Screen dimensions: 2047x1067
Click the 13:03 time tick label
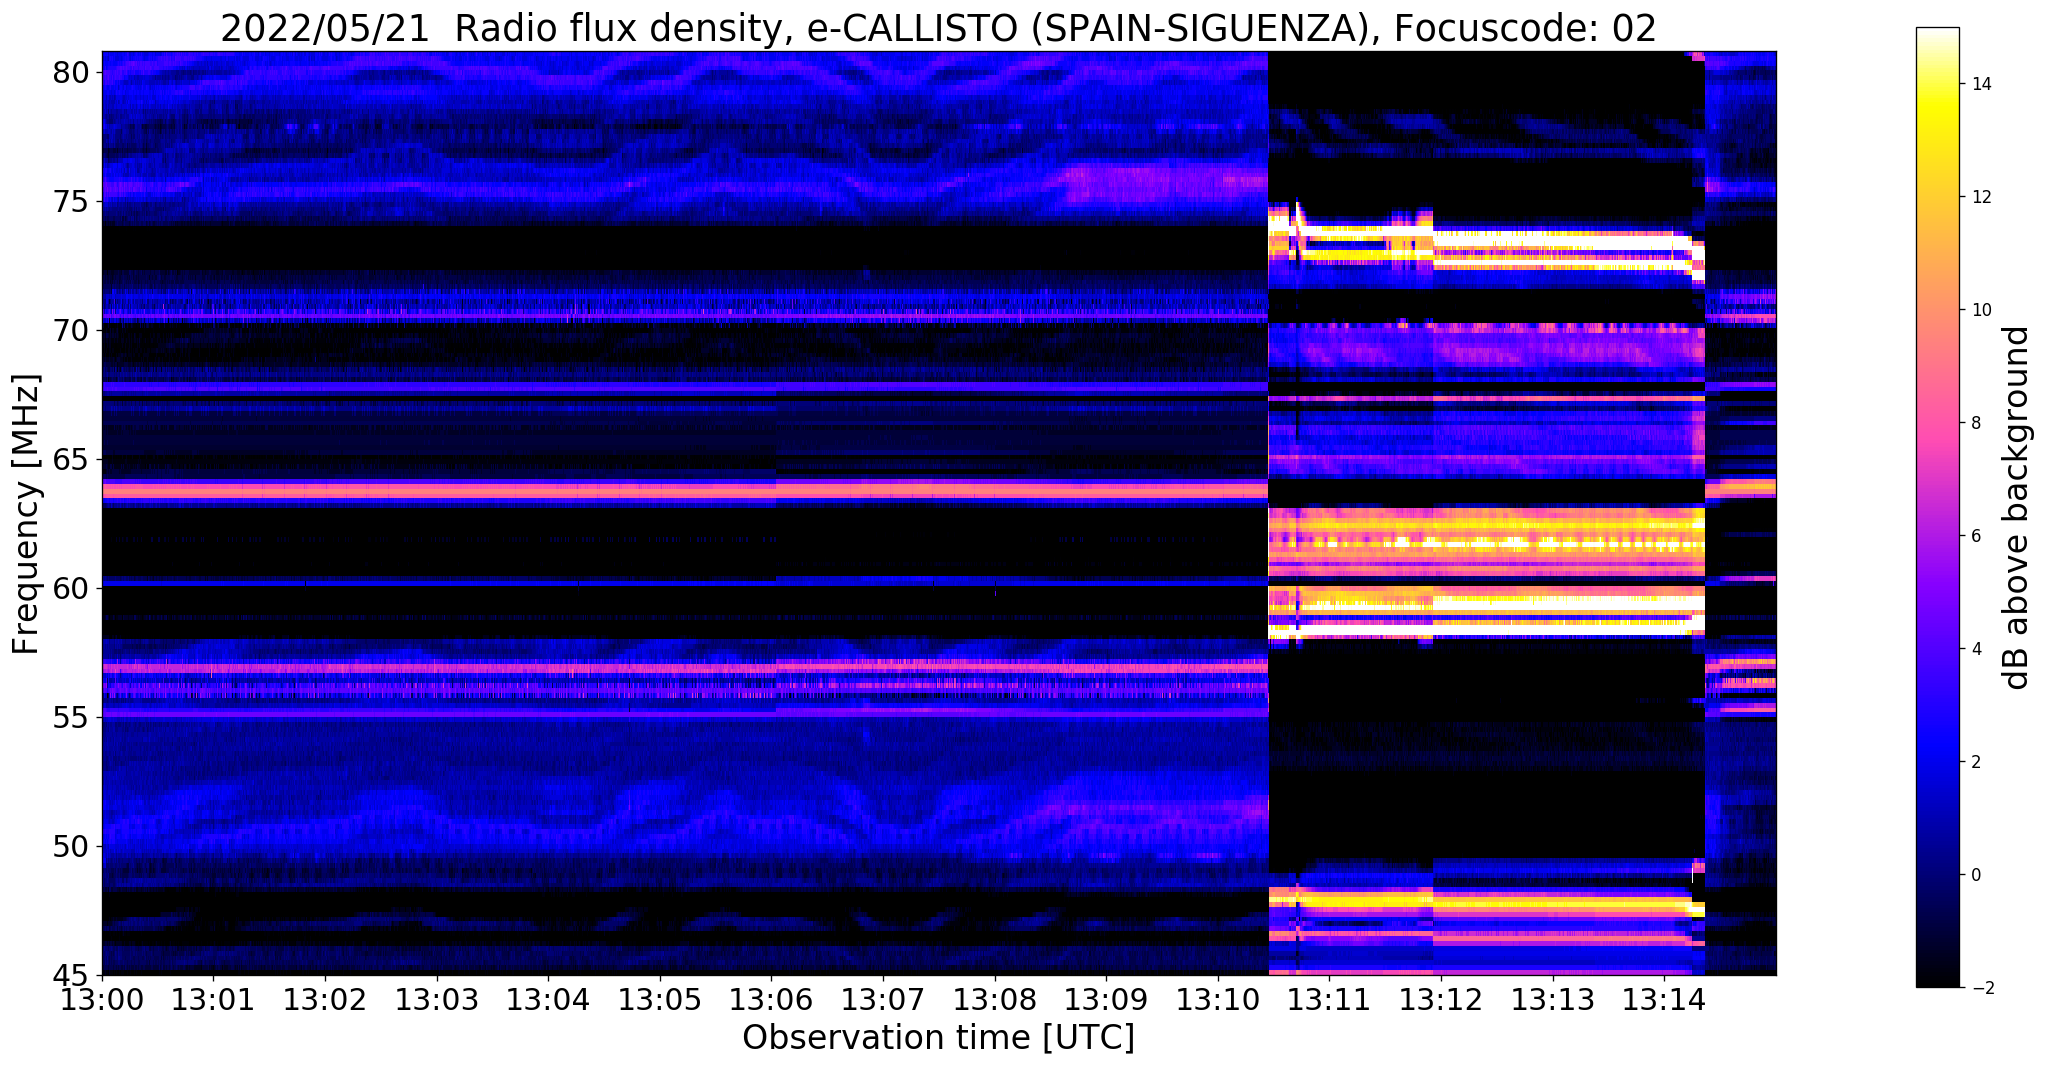tap(437, 998)
